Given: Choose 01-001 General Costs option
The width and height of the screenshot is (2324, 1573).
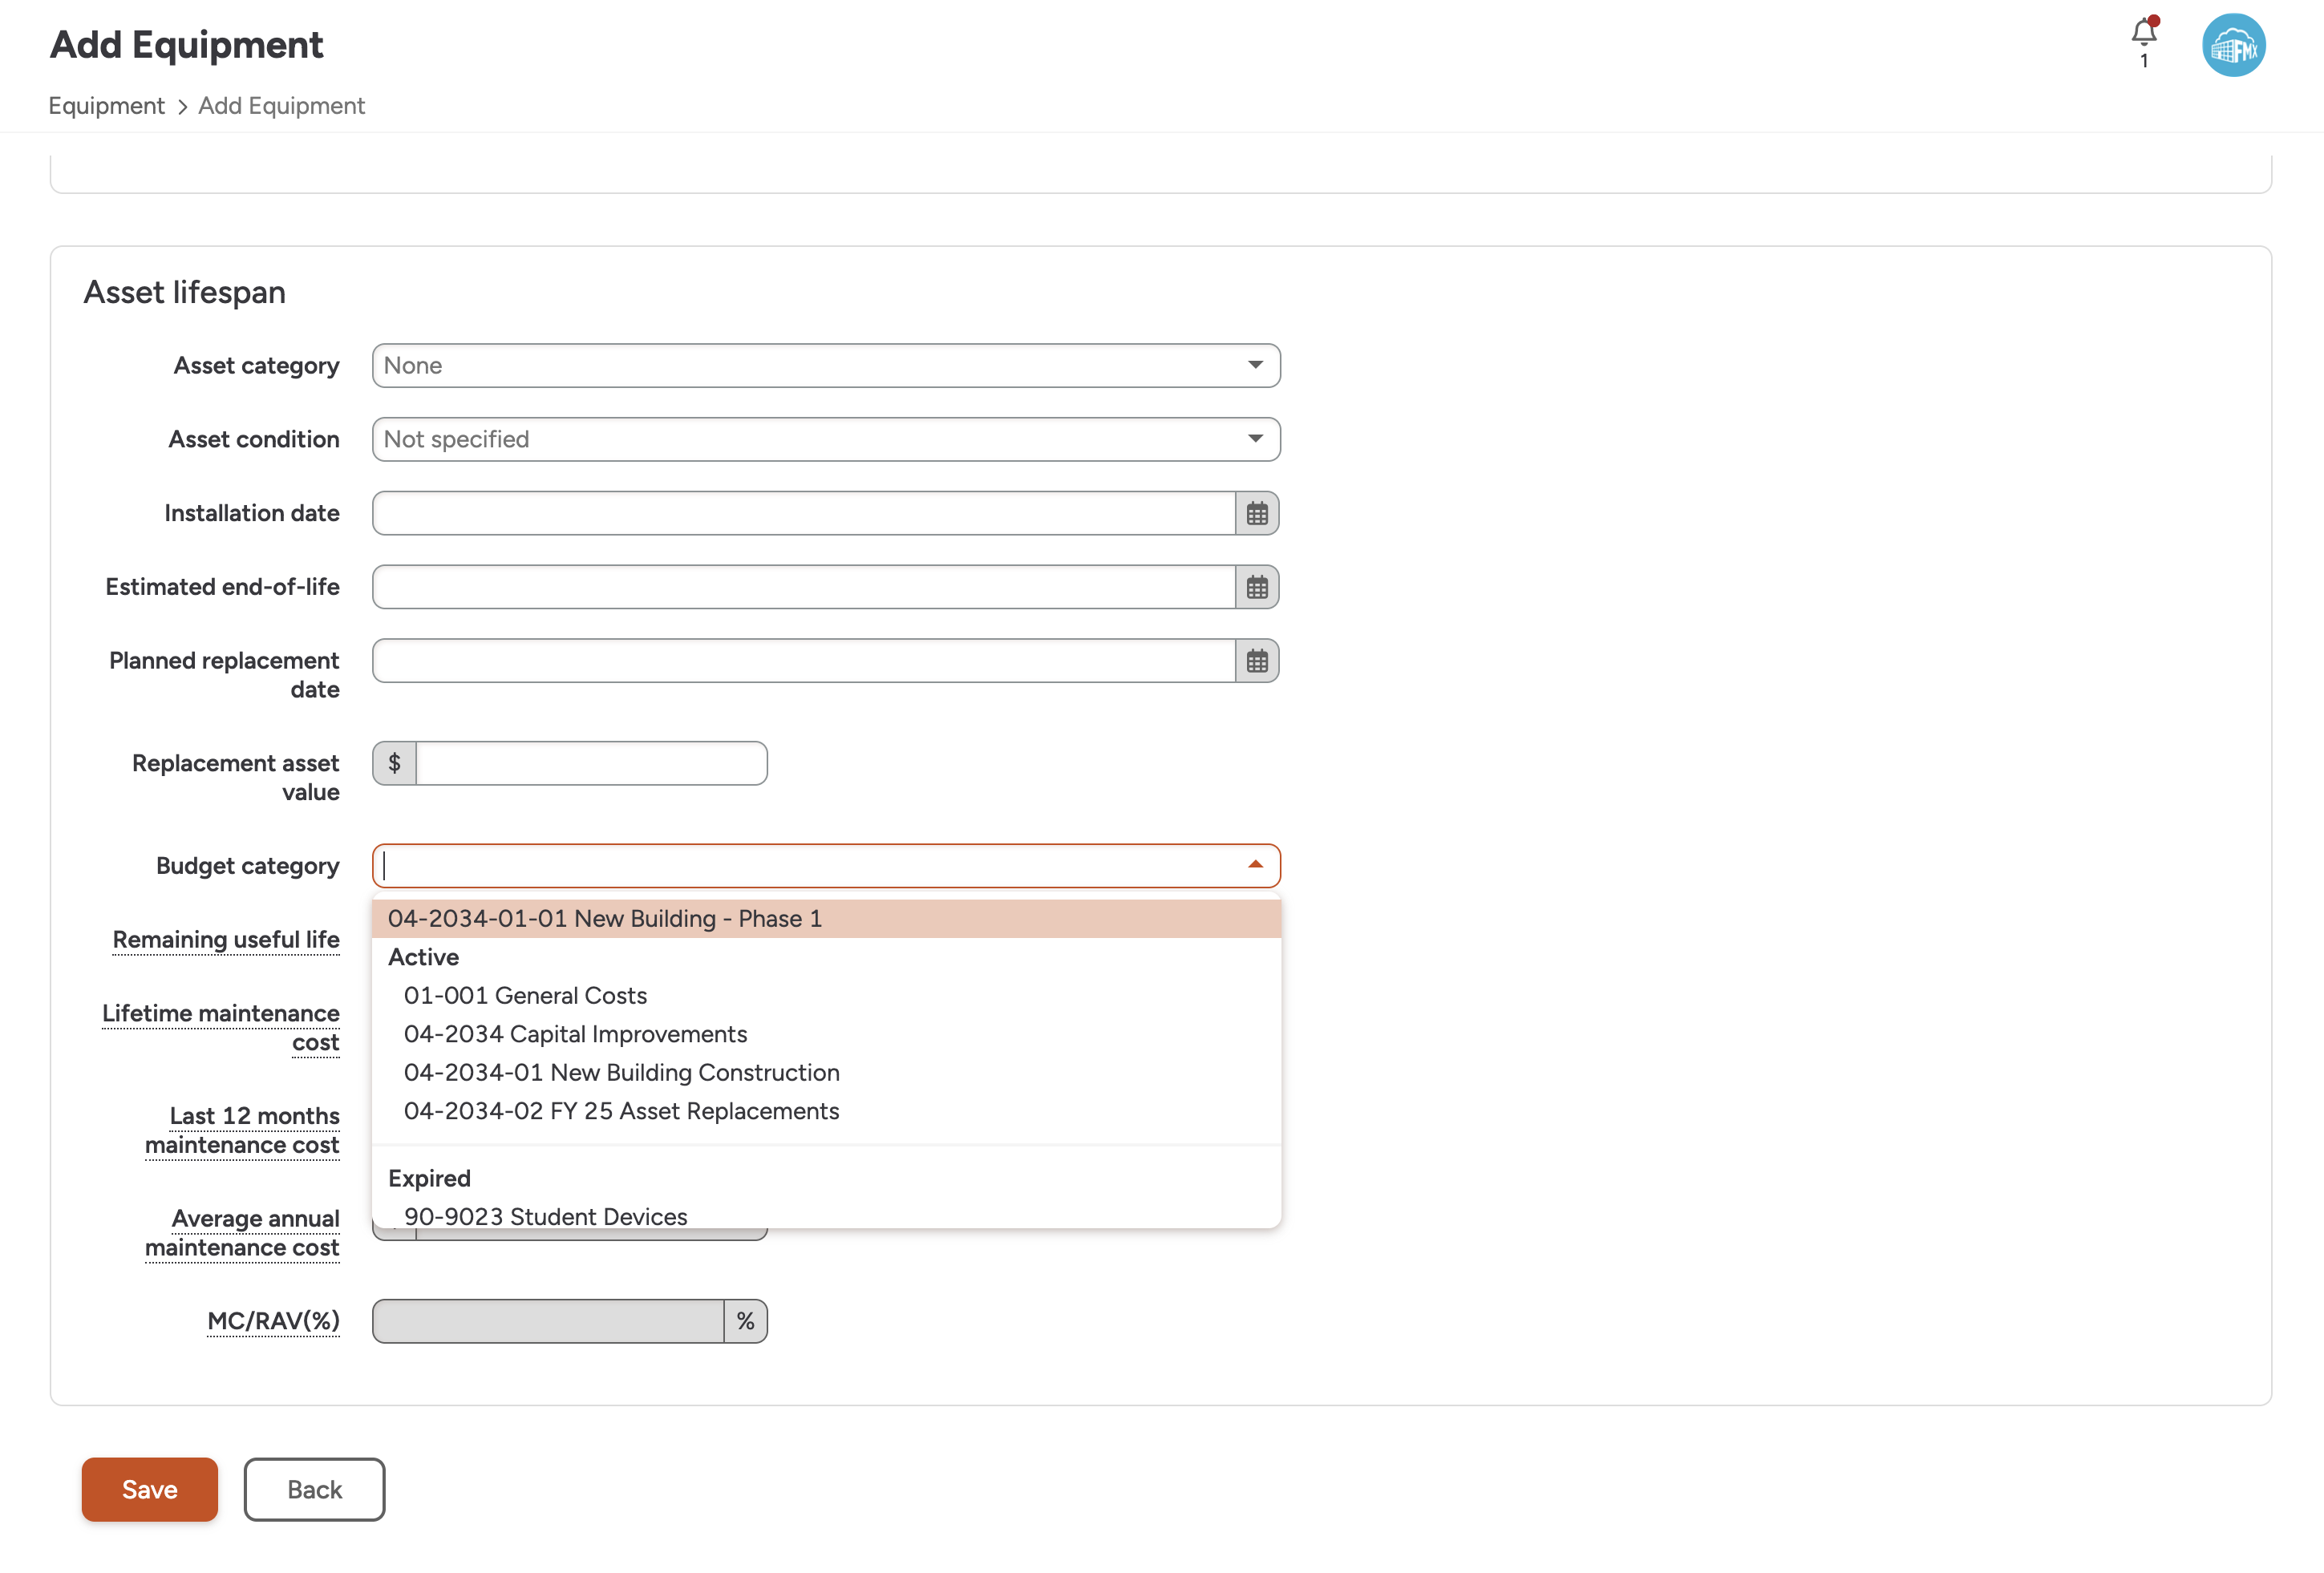Looking at the screenshot, I should (525, 996).
